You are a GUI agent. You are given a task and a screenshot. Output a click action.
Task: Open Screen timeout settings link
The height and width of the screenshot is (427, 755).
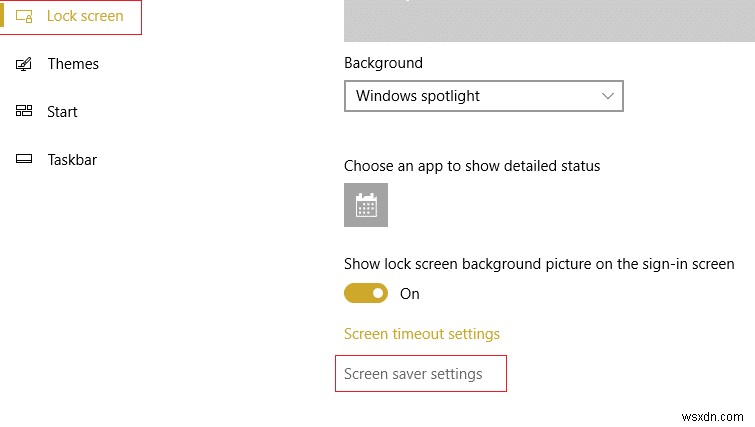(x=421, y=334)
